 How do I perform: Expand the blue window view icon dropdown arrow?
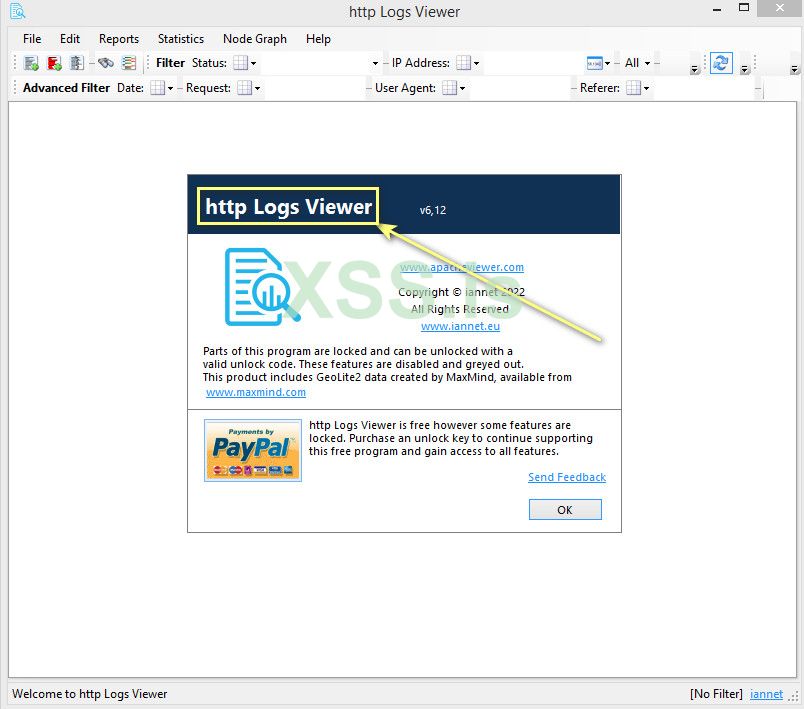tap(608, 63)
